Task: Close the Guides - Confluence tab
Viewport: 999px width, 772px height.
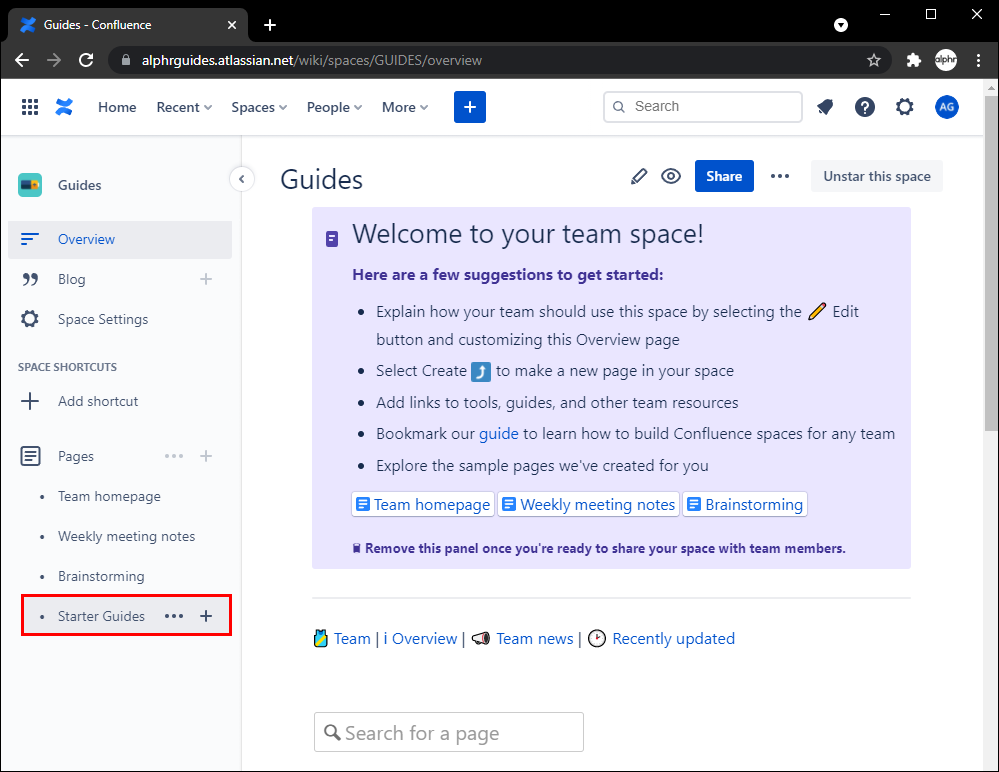Action: [232, 25]
